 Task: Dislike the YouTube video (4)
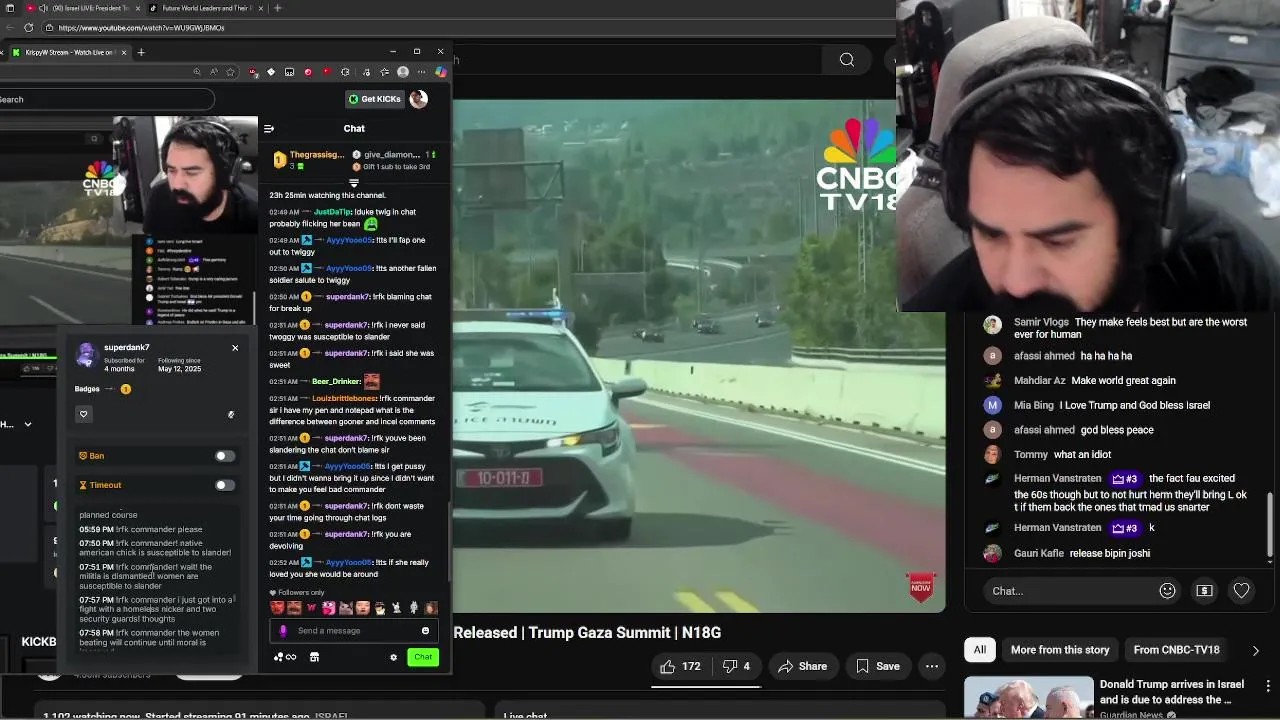(x=737, y=666)
